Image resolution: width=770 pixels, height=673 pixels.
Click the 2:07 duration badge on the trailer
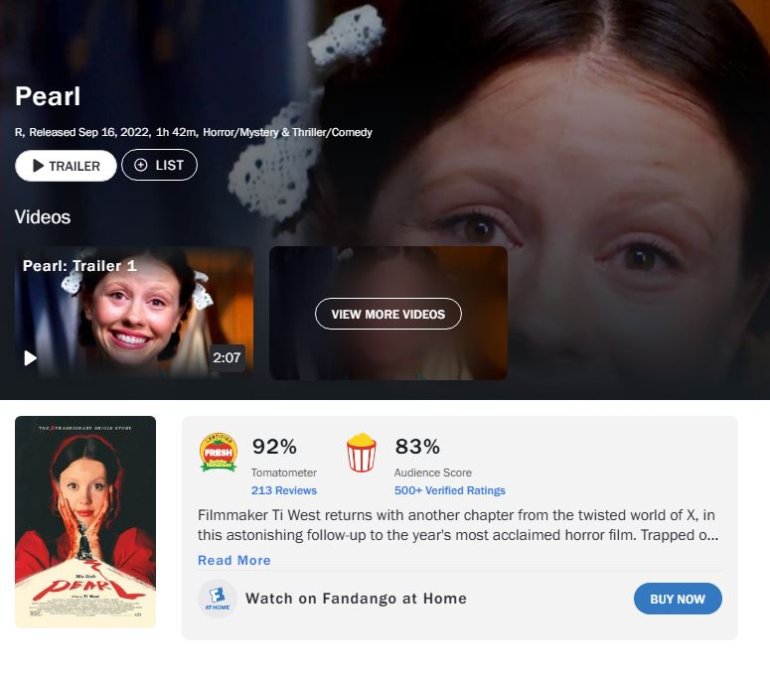227,357
